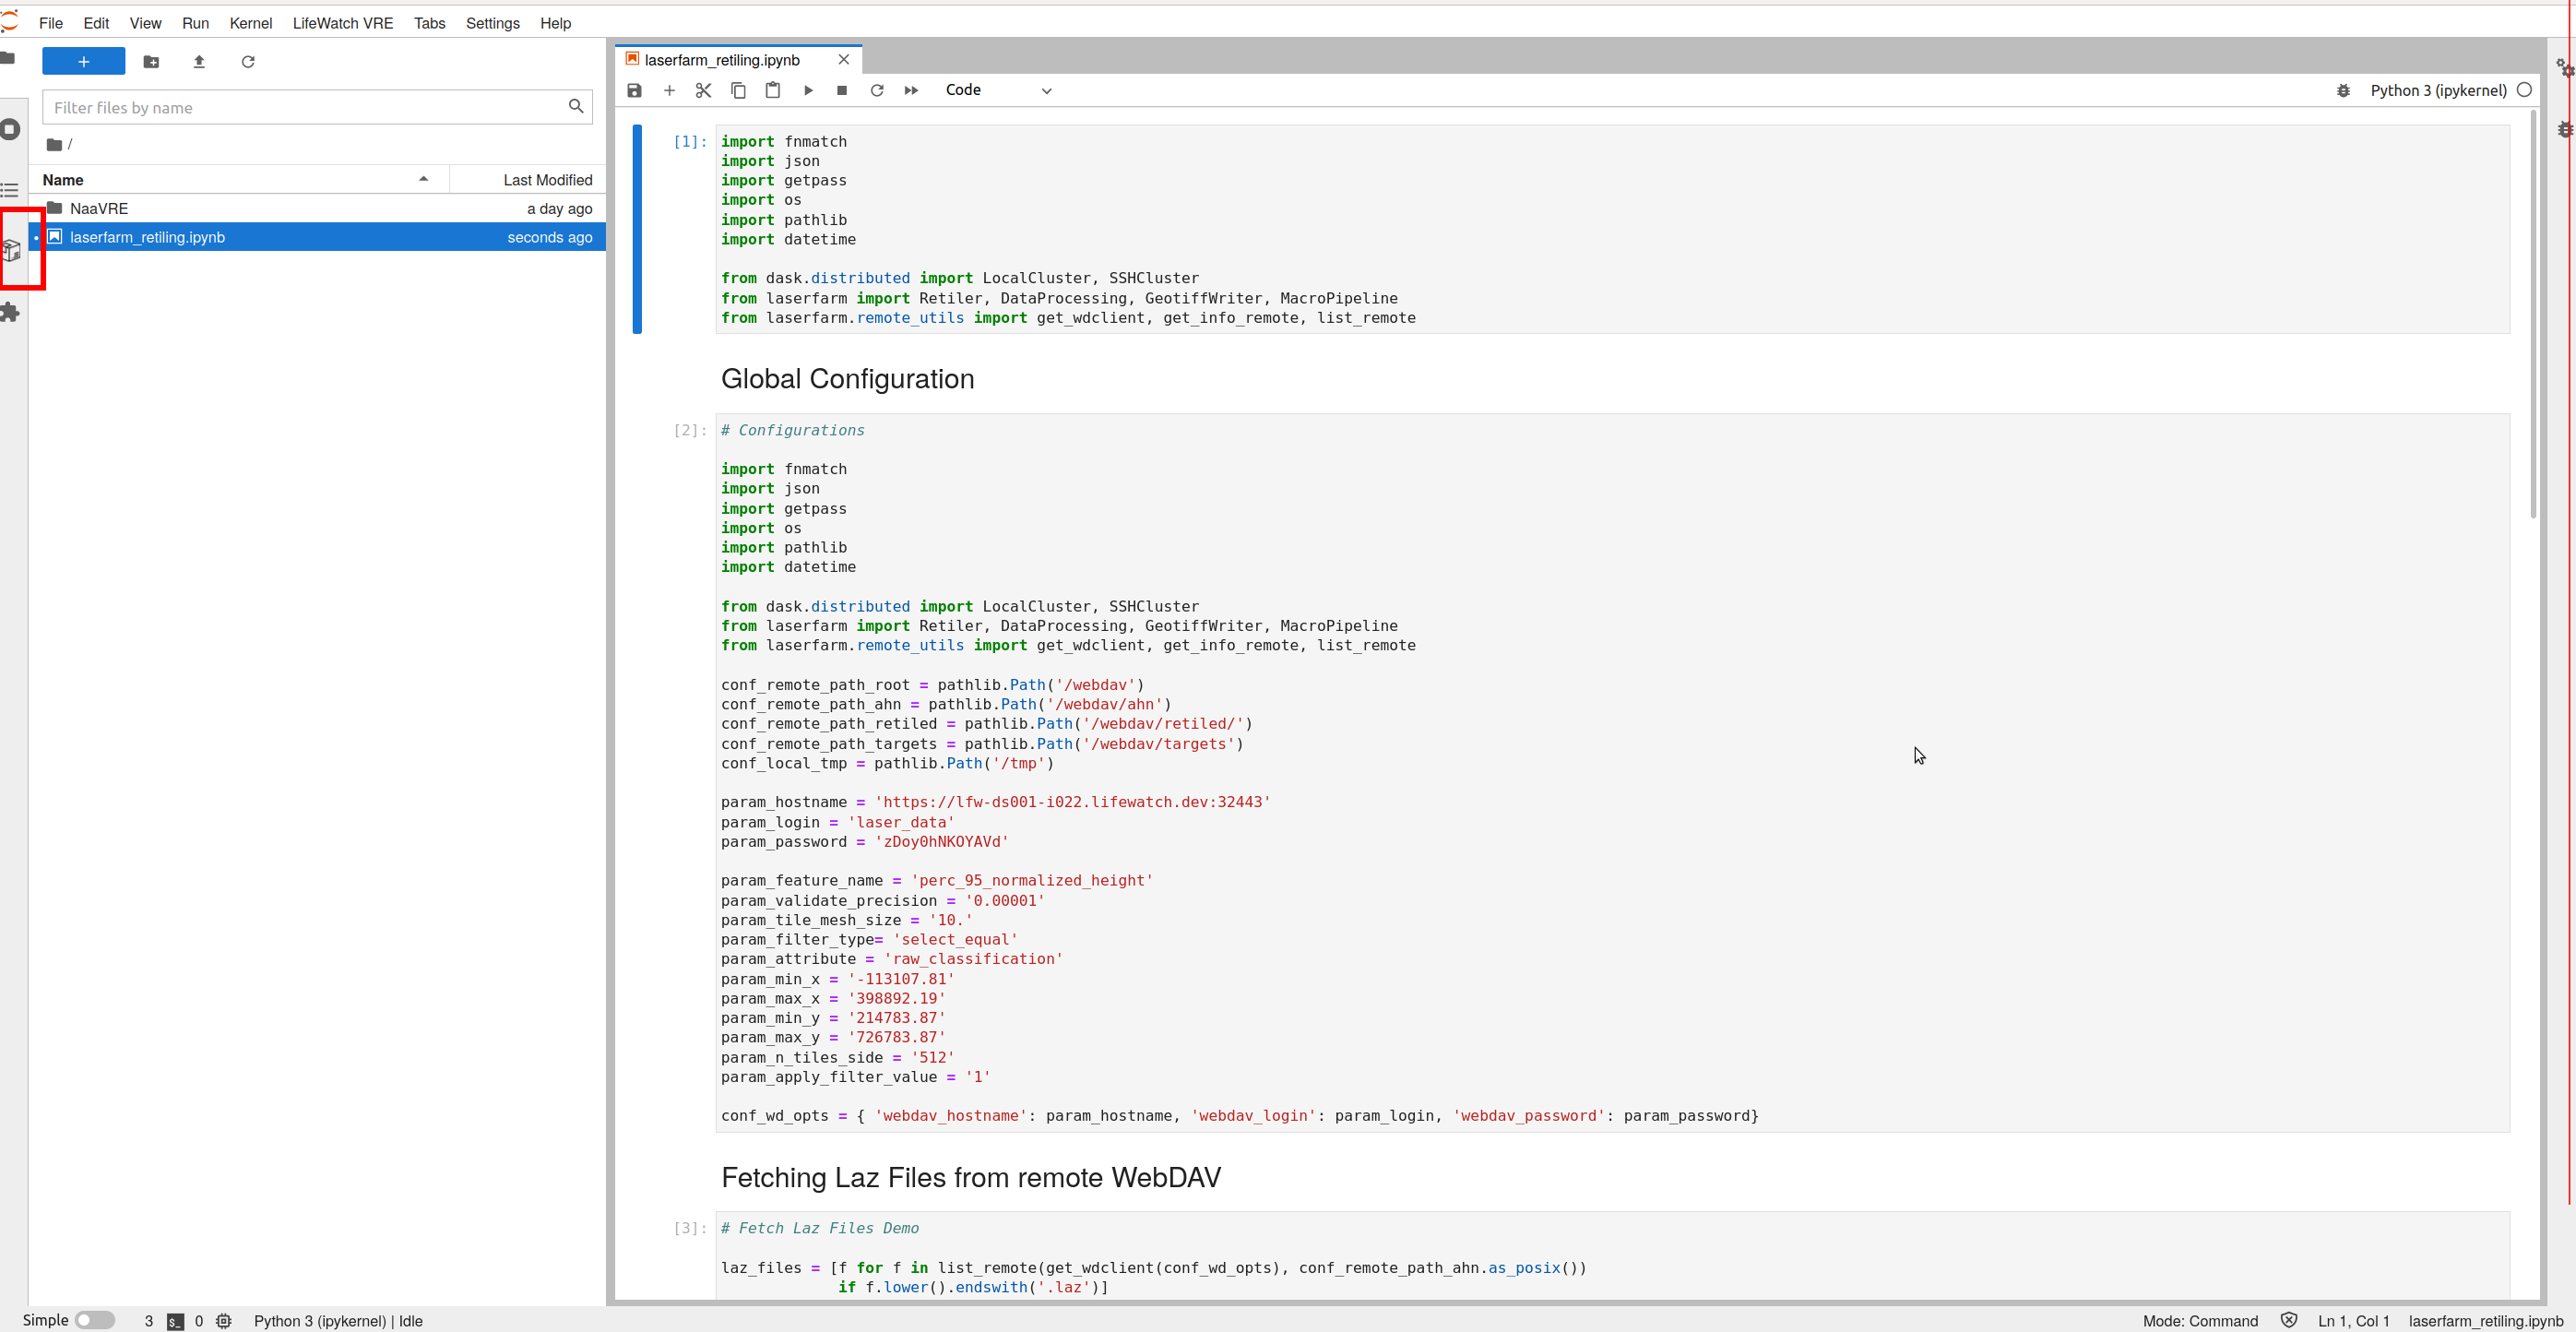Open the cell type dropdown showing Code
The height and width of the screenshot is (1332, 2576).
997,90
